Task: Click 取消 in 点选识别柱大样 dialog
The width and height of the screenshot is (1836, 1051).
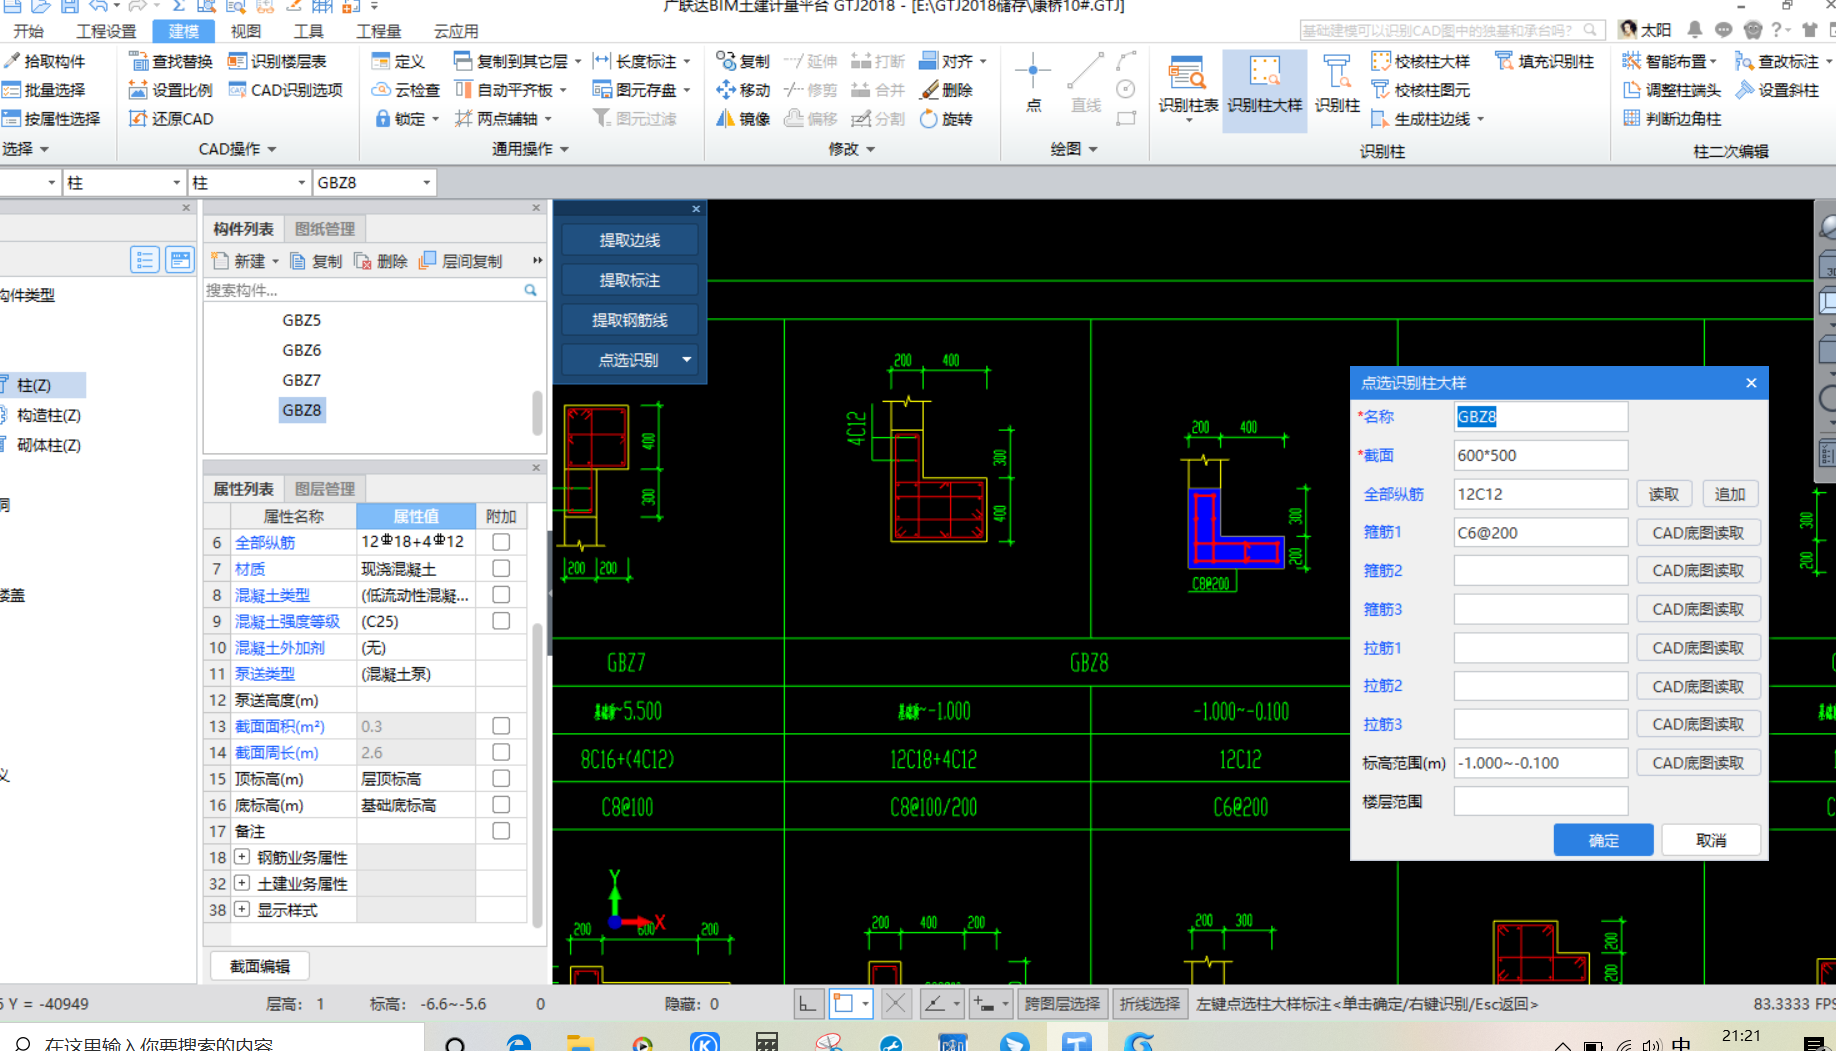Action: click(x=1711, y=840)
